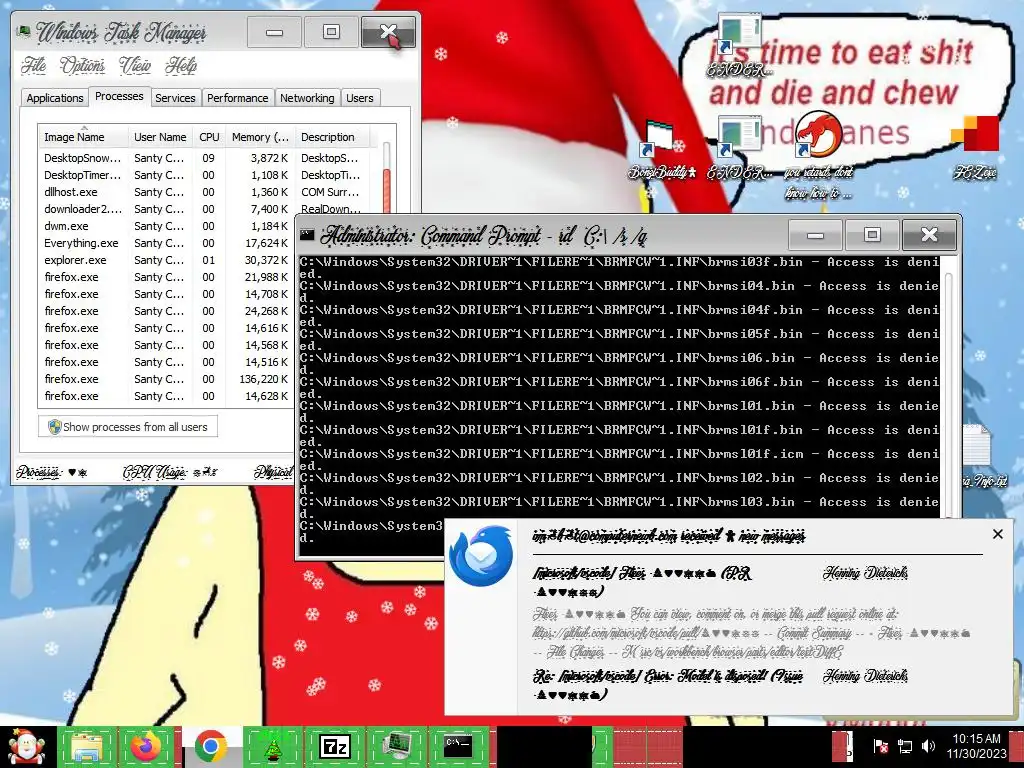Image resolution: width=1024 pixels, height=768 pixels.
Task: Open the Santa Claus Start button
Action: (26, 747)
